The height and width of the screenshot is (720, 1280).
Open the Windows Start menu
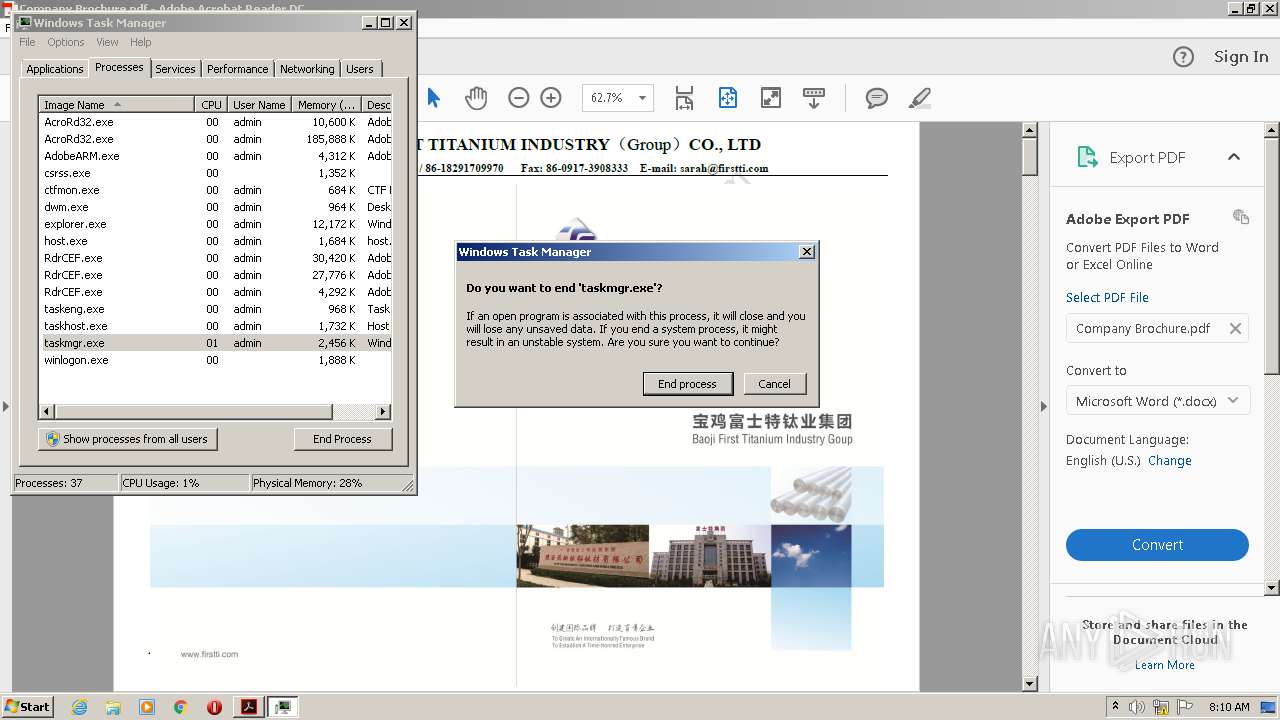(28, 706)
